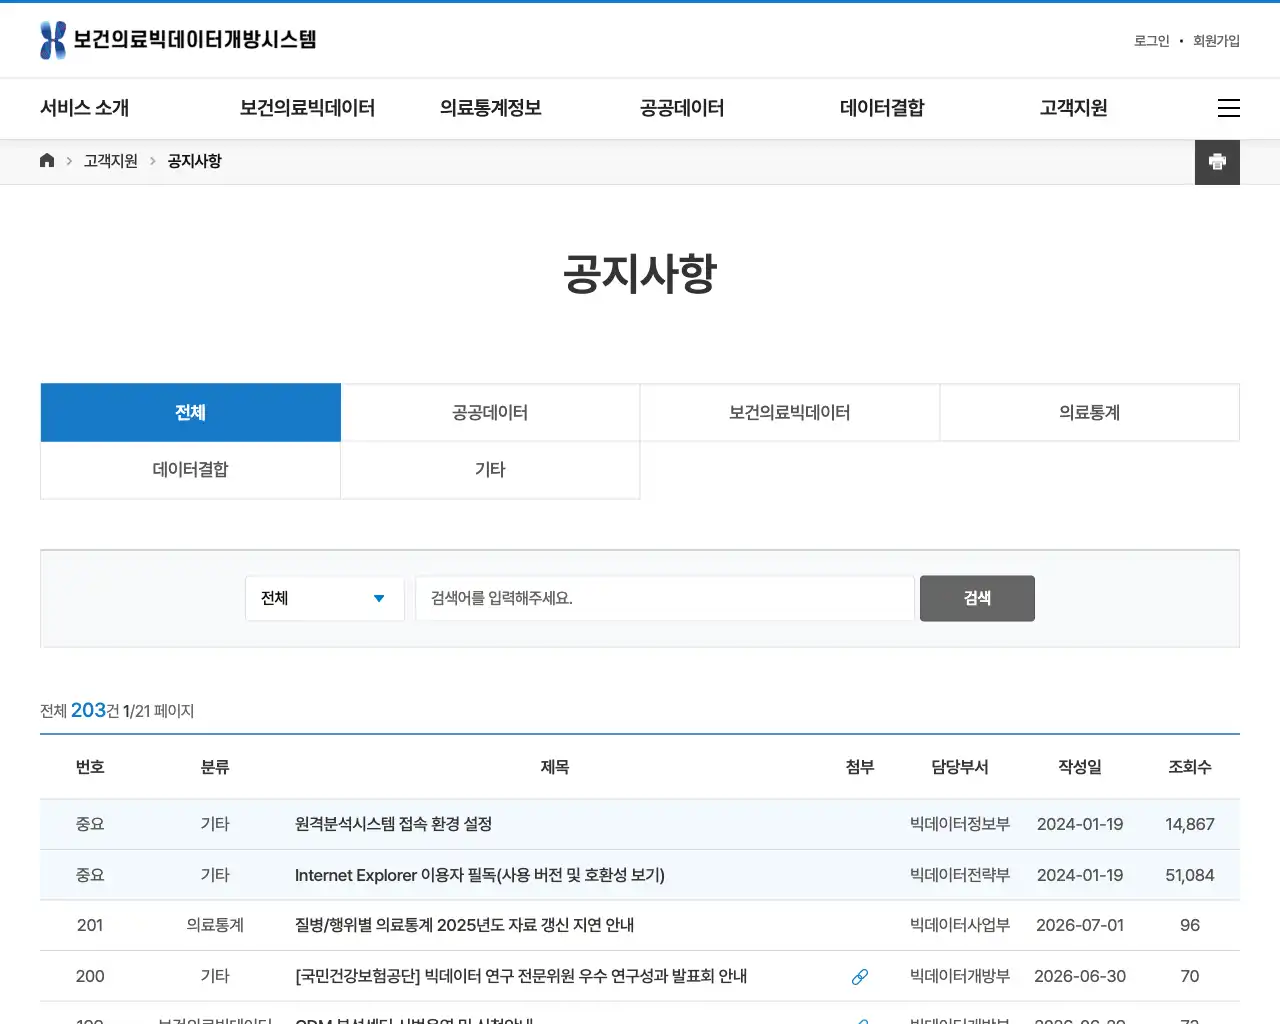Click row number 200
This screenshot has width=1280, height=1024.
pyautogui.click(x=90, y=976)
